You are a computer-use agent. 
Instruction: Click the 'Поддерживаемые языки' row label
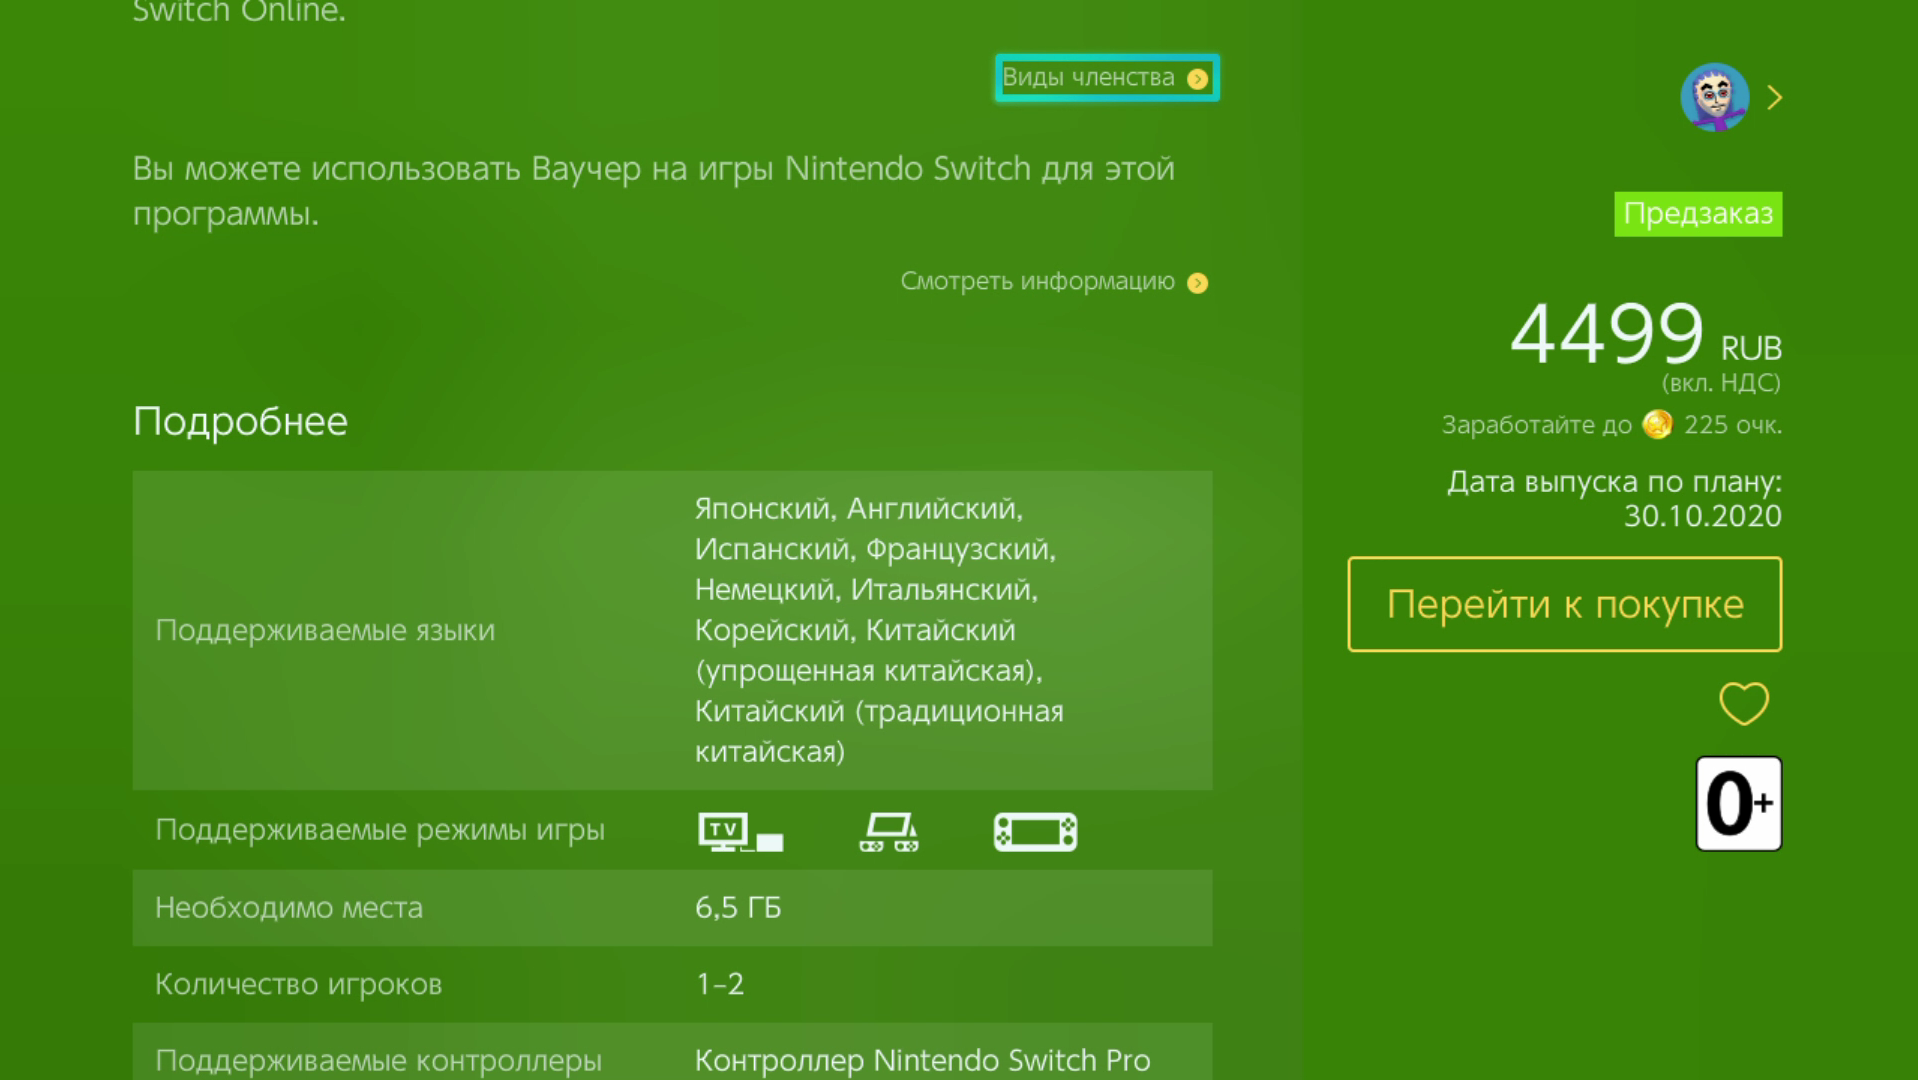coord(325,630)
